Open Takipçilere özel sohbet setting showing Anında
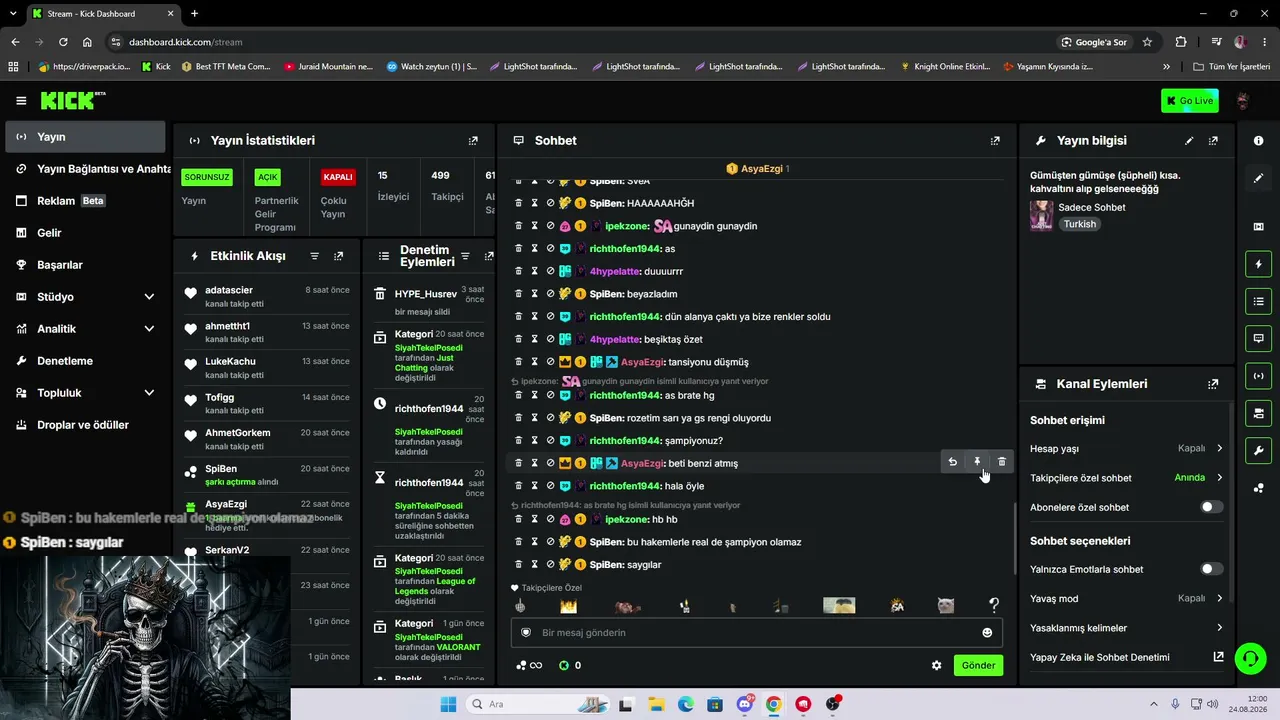Screen dimensions: 1280x720 point(1127,478)
